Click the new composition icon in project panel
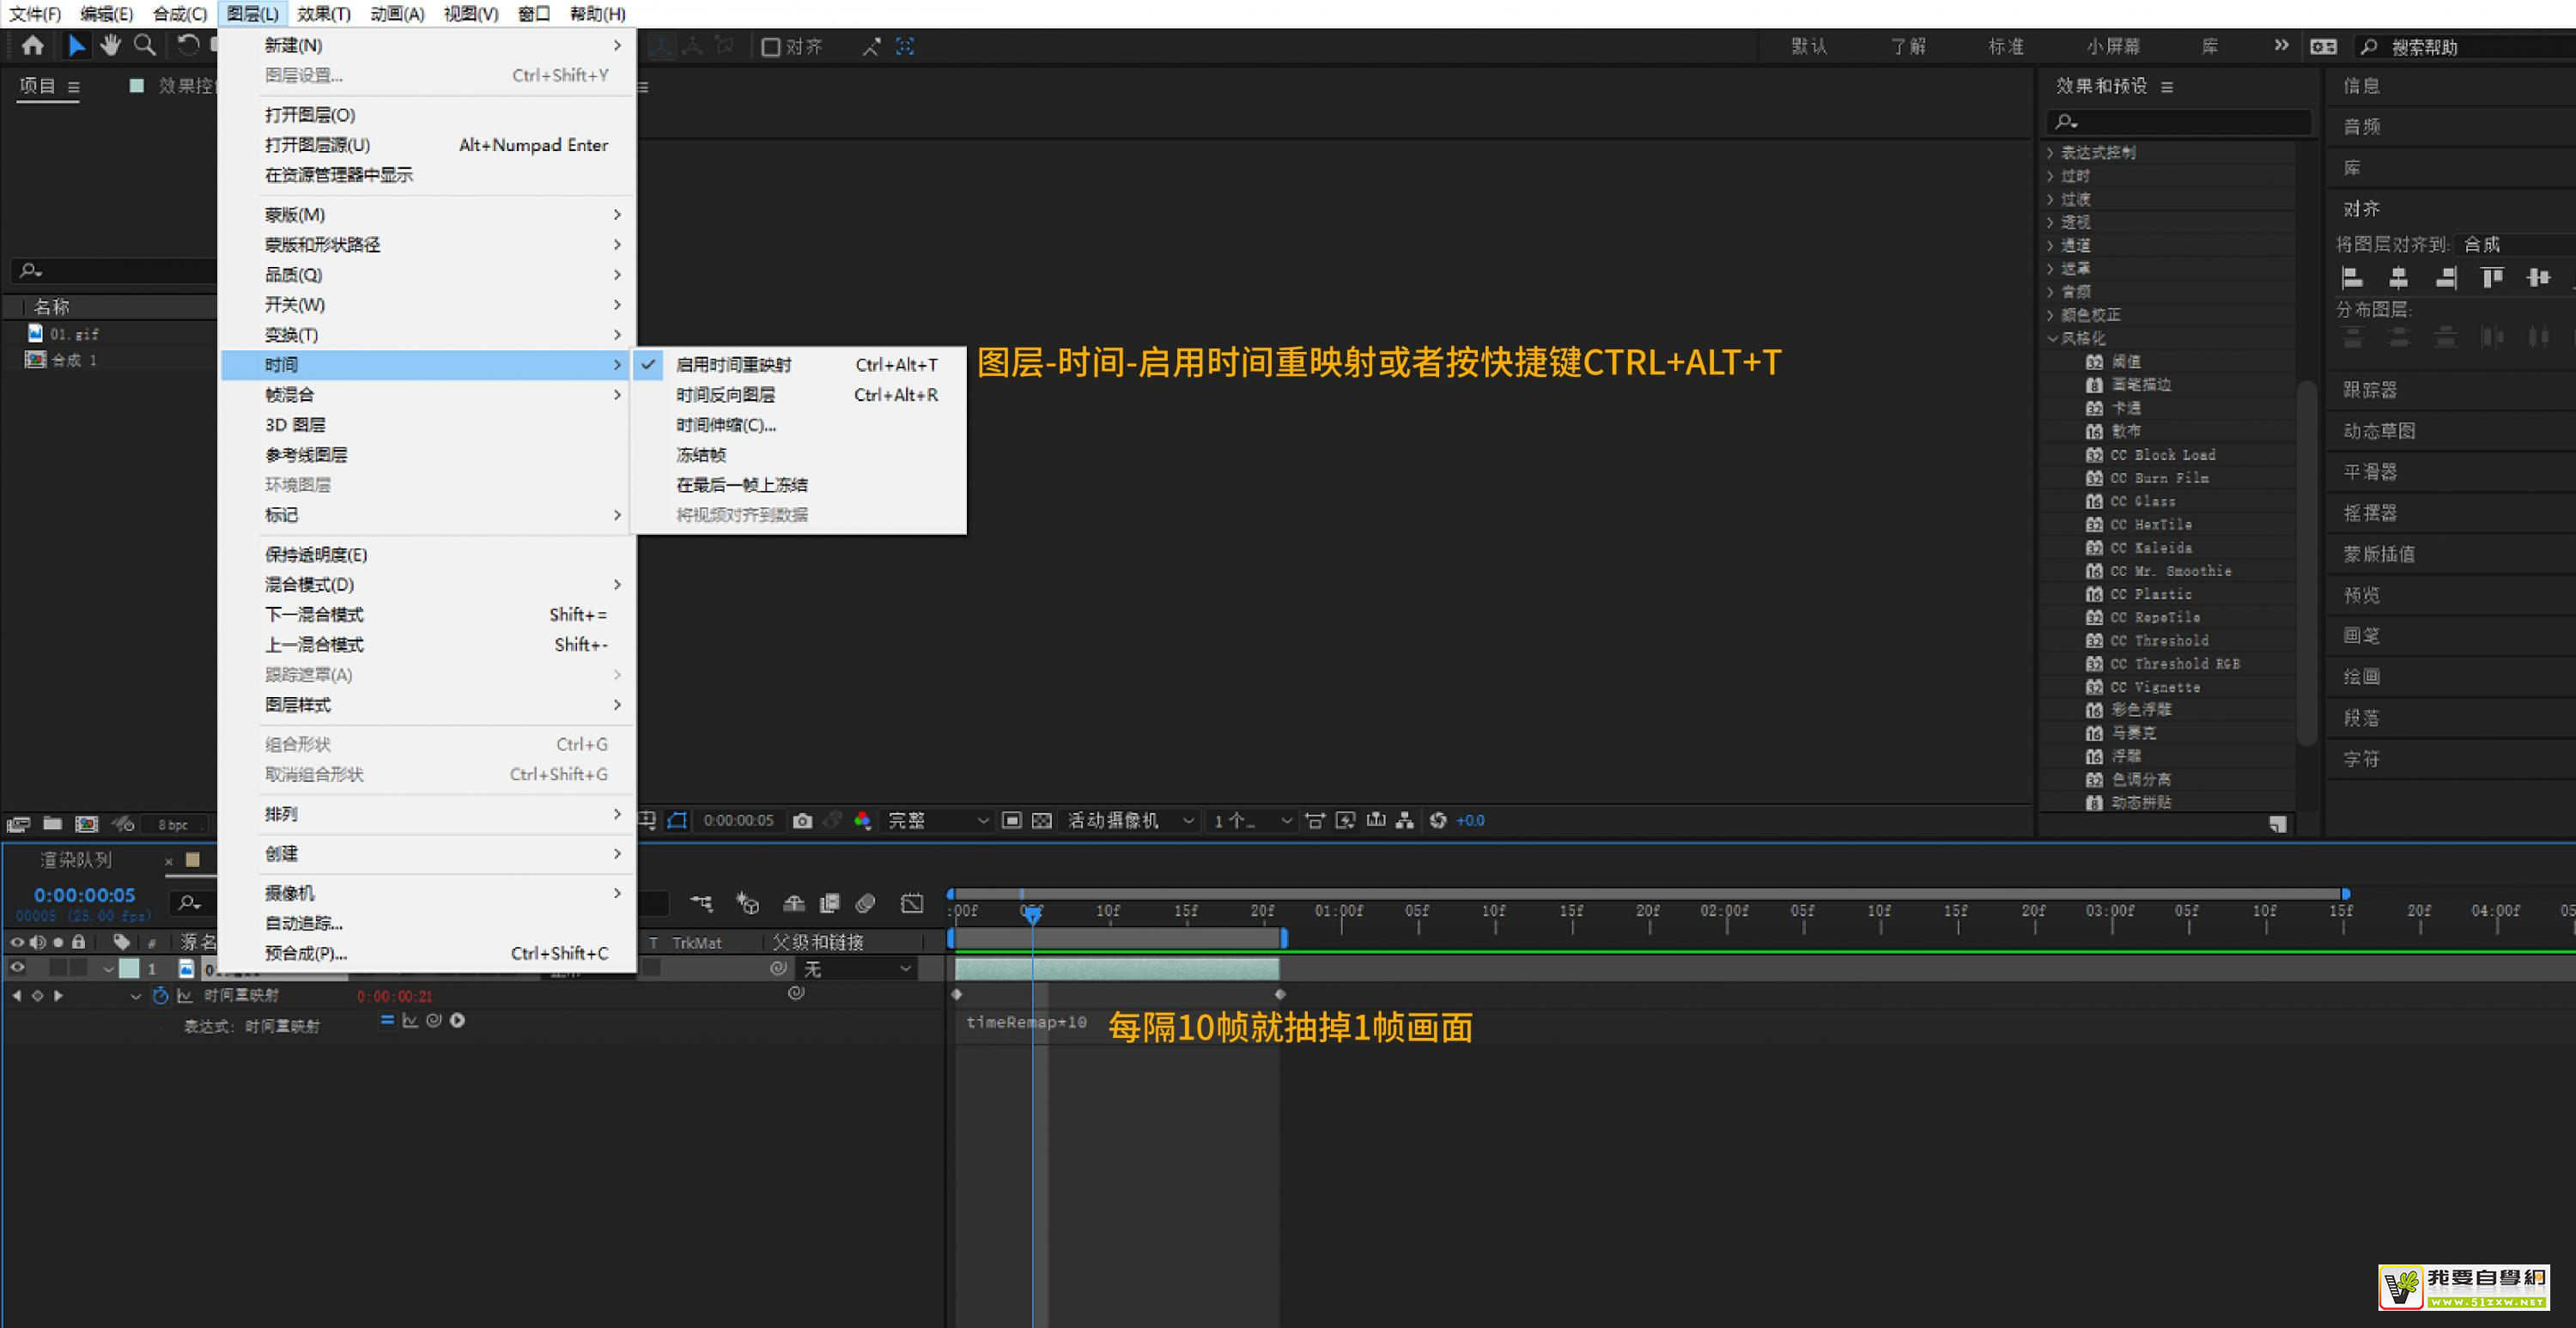The height and width of the screenshot is (1328, 2576). [x=87, y=824]
